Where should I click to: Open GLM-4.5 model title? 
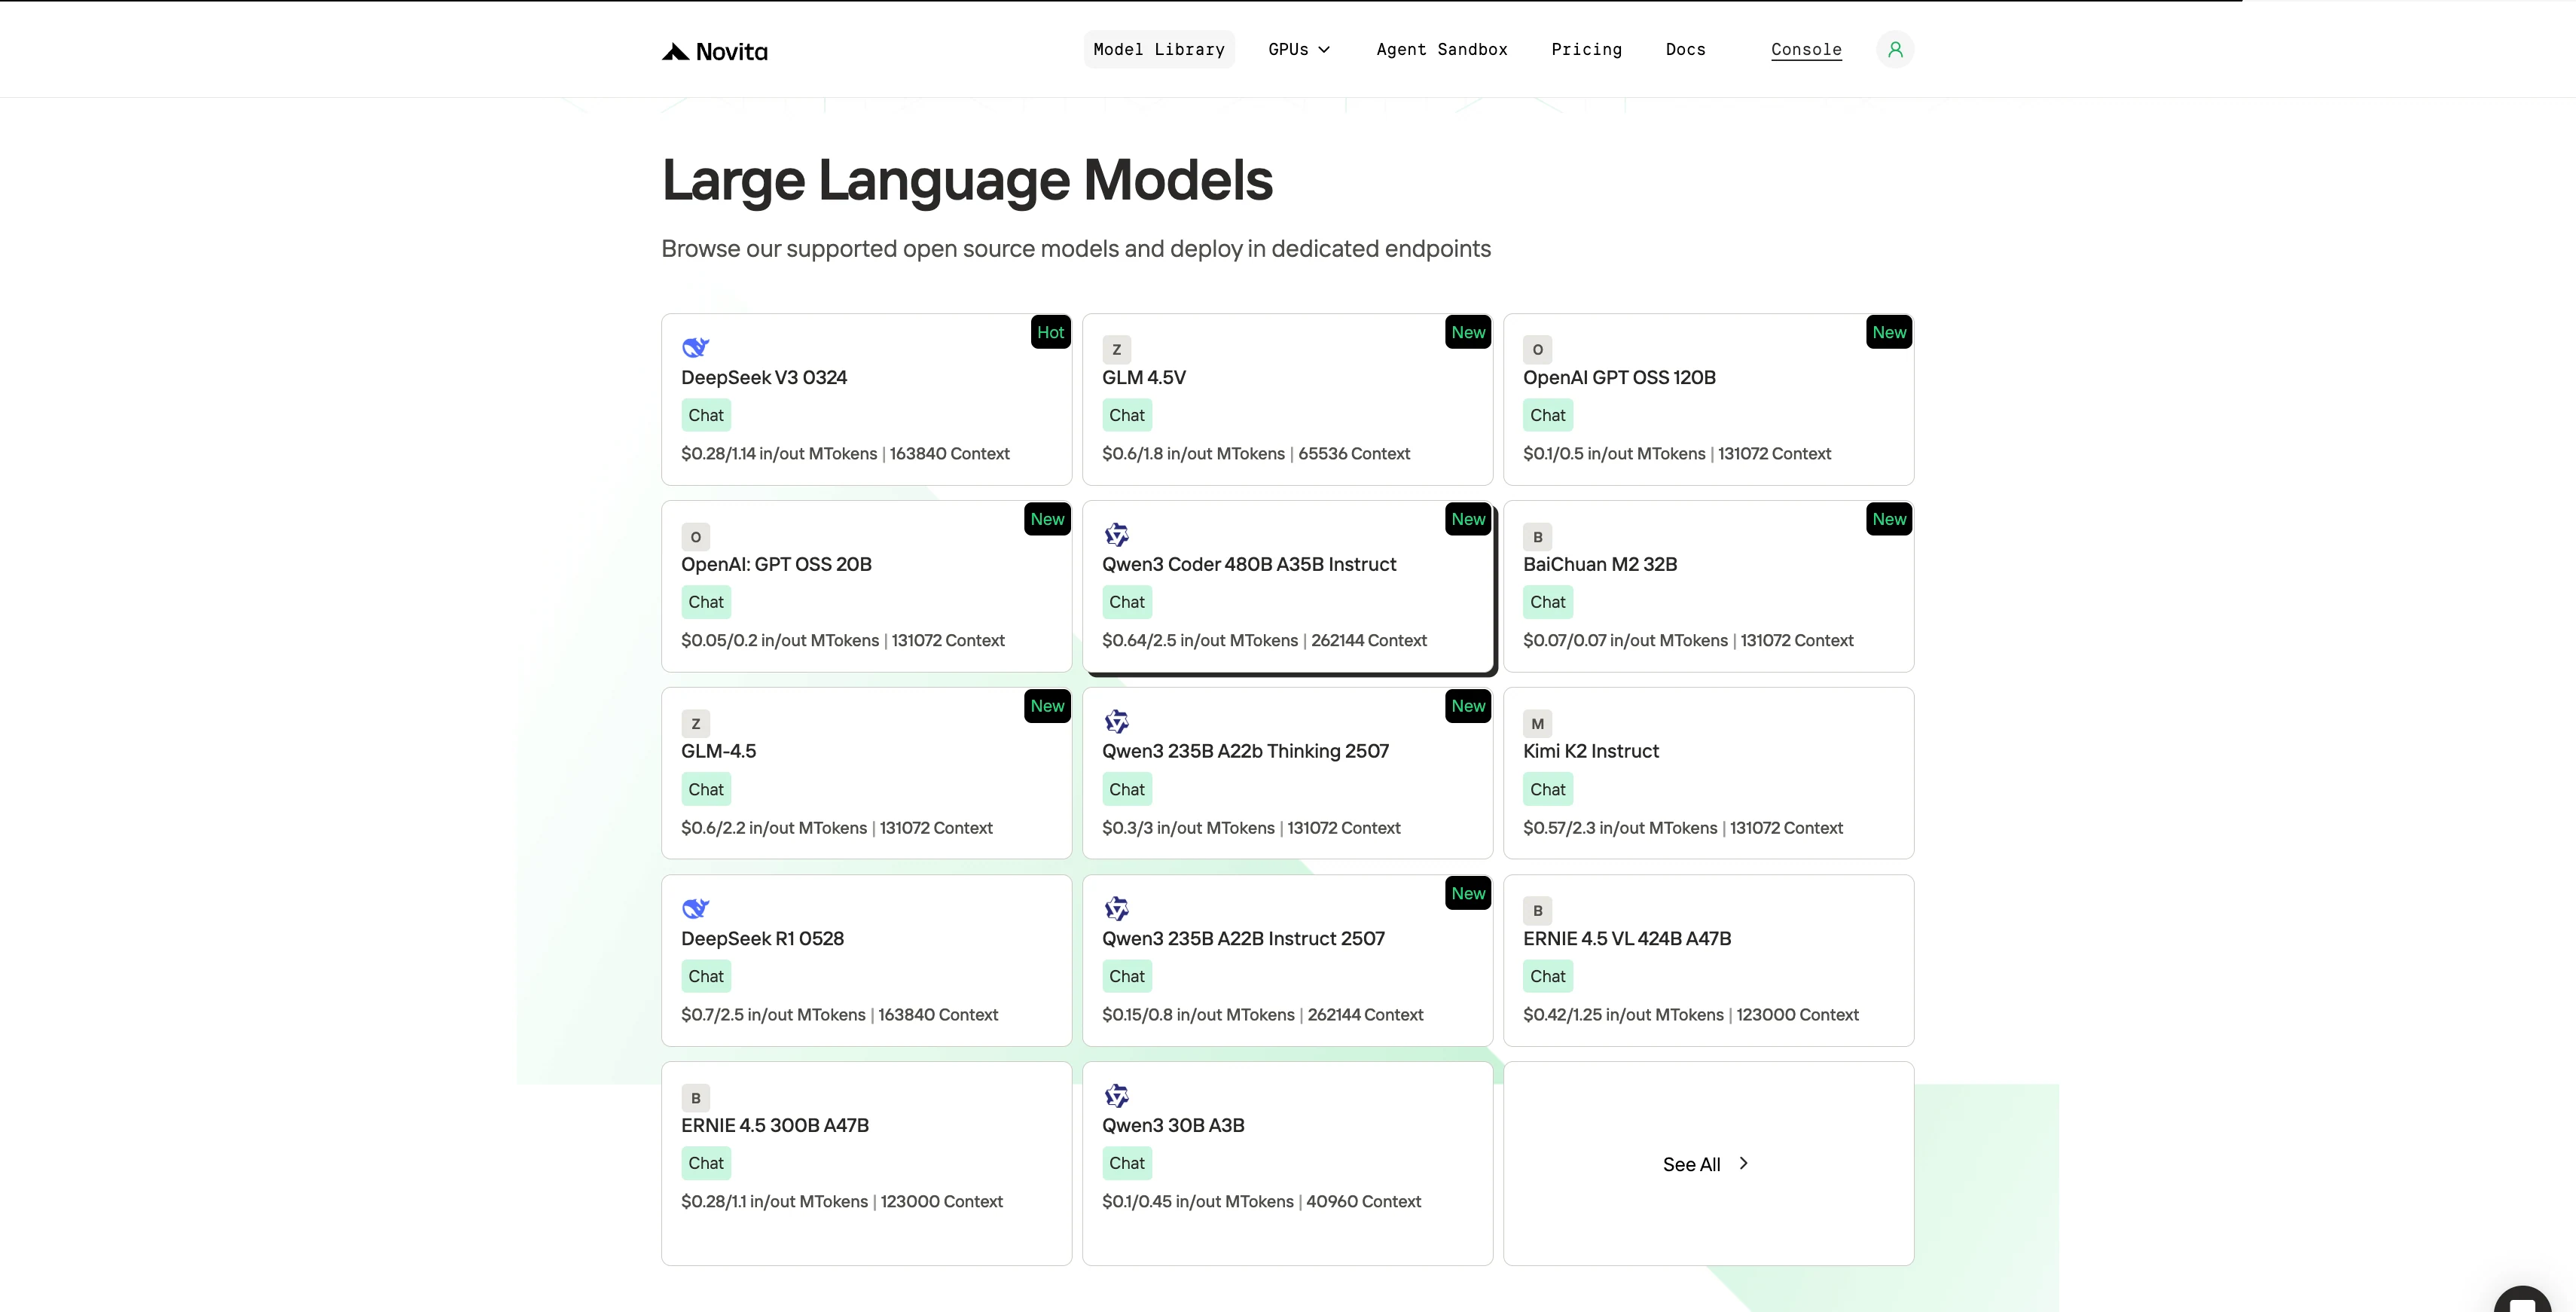coord(718,752)
